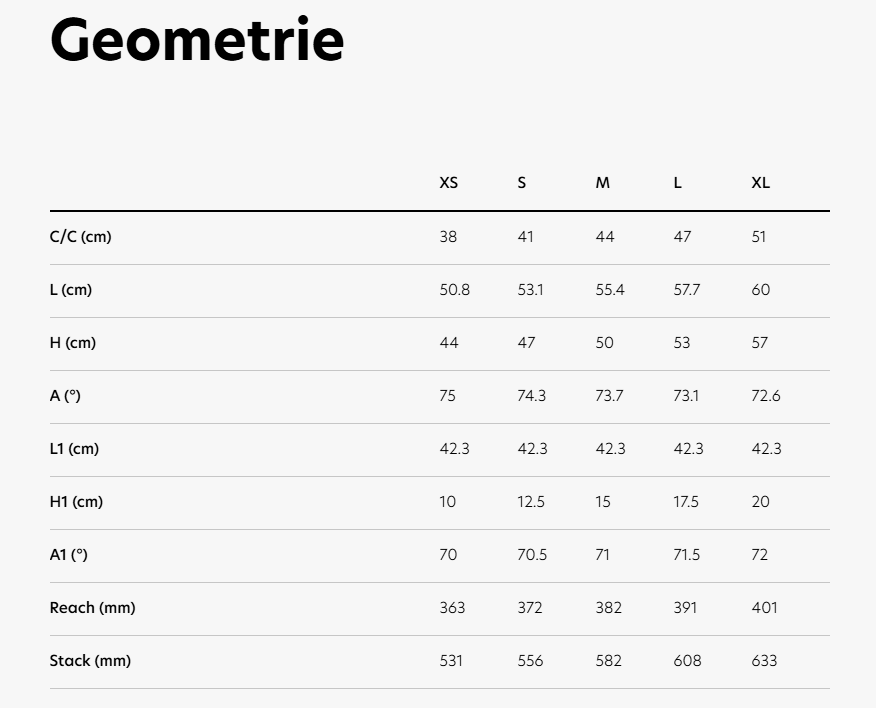Image resolution: width=876 pixels, height=708 pixels.
Task: Click the H1 (cm) row label
Action: [x=76, y=502]
